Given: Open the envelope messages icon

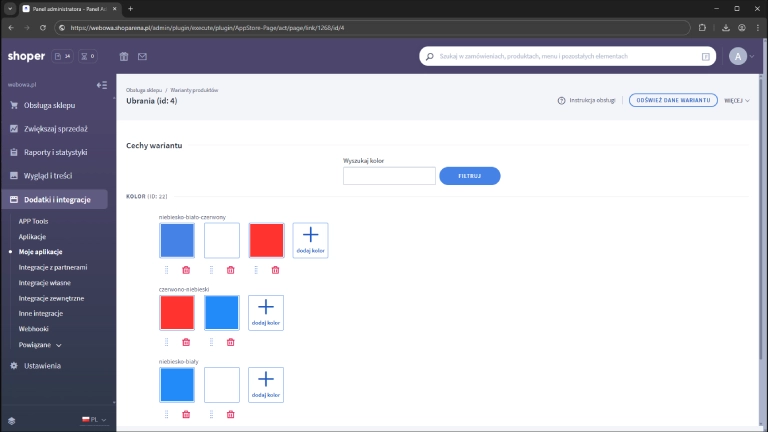Looking at the screenshot, I should pyautogui.click(x=142, y=57).
